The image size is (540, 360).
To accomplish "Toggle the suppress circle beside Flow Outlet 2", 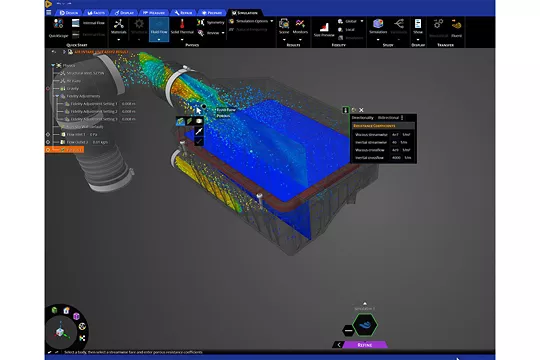I will [x=48, y=142].
